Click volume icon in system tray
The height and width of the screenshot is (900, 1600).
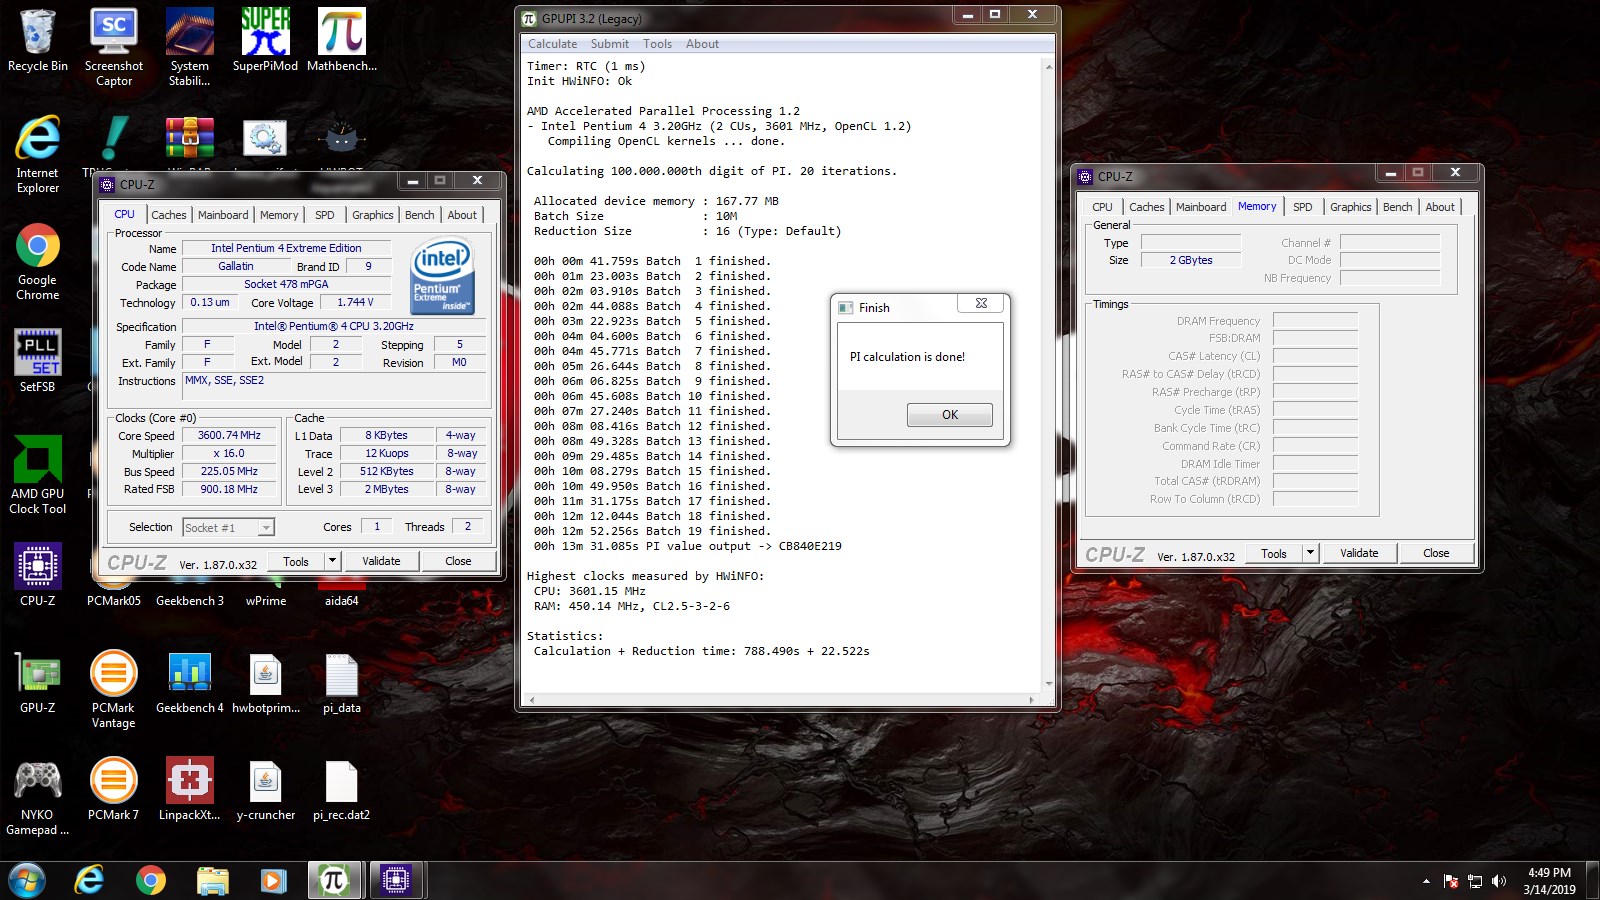pyautogui.click(x=1498, y=881)
